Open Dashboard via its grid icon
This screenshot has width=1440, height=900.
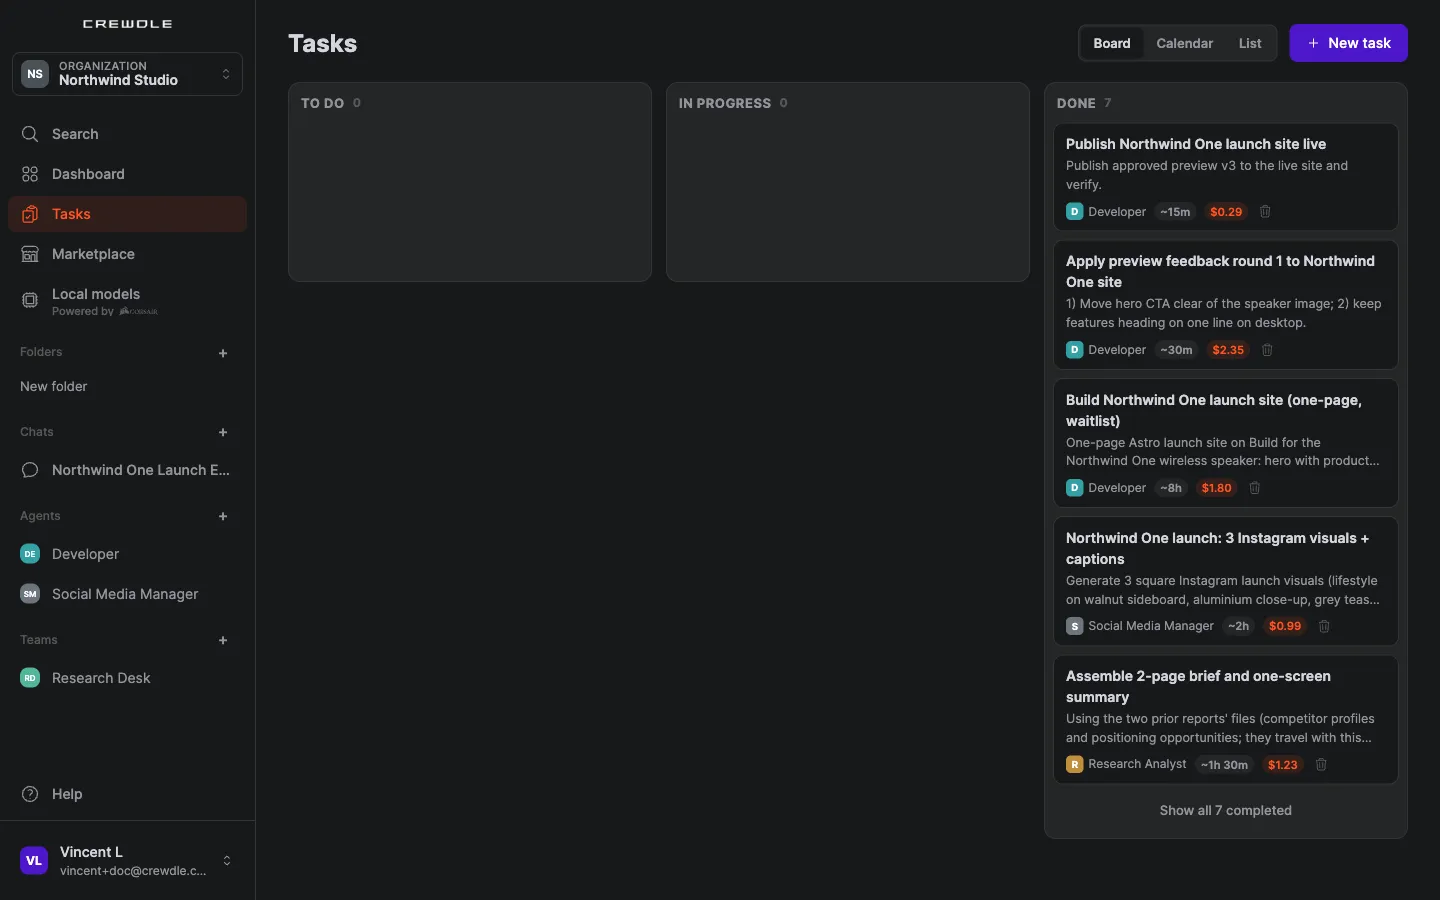point(30,174)
